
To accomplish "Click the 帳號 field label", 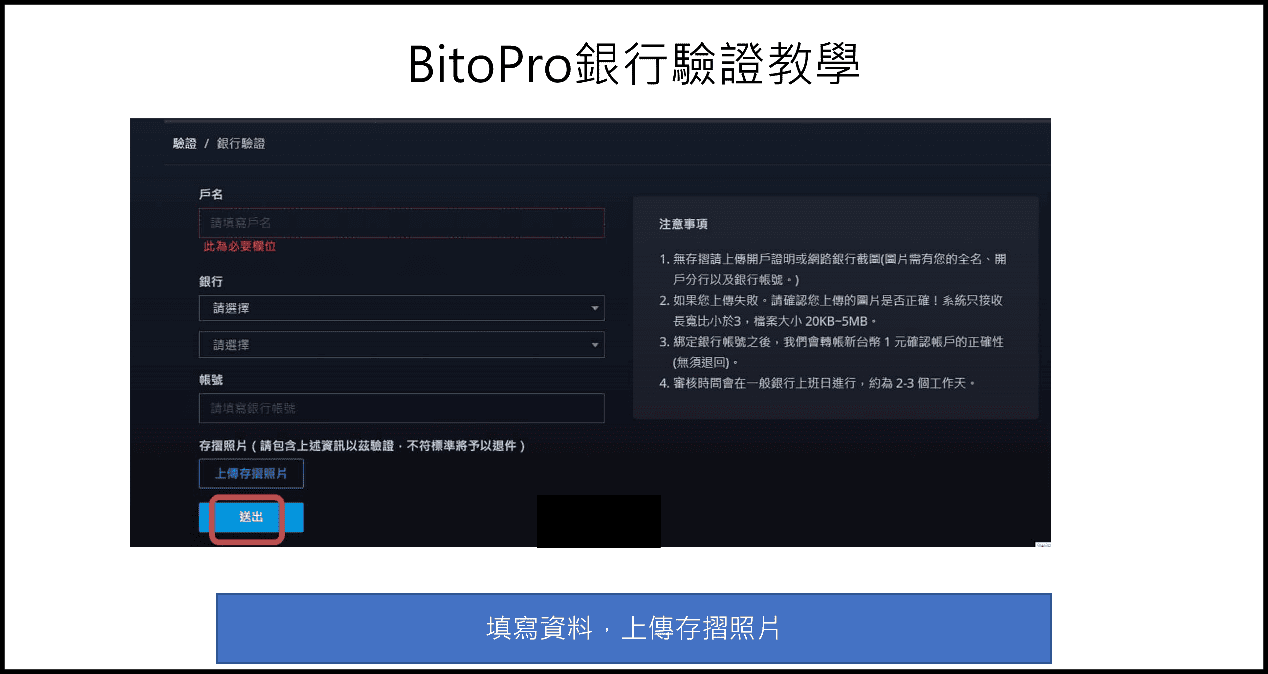I will (210, 381).
